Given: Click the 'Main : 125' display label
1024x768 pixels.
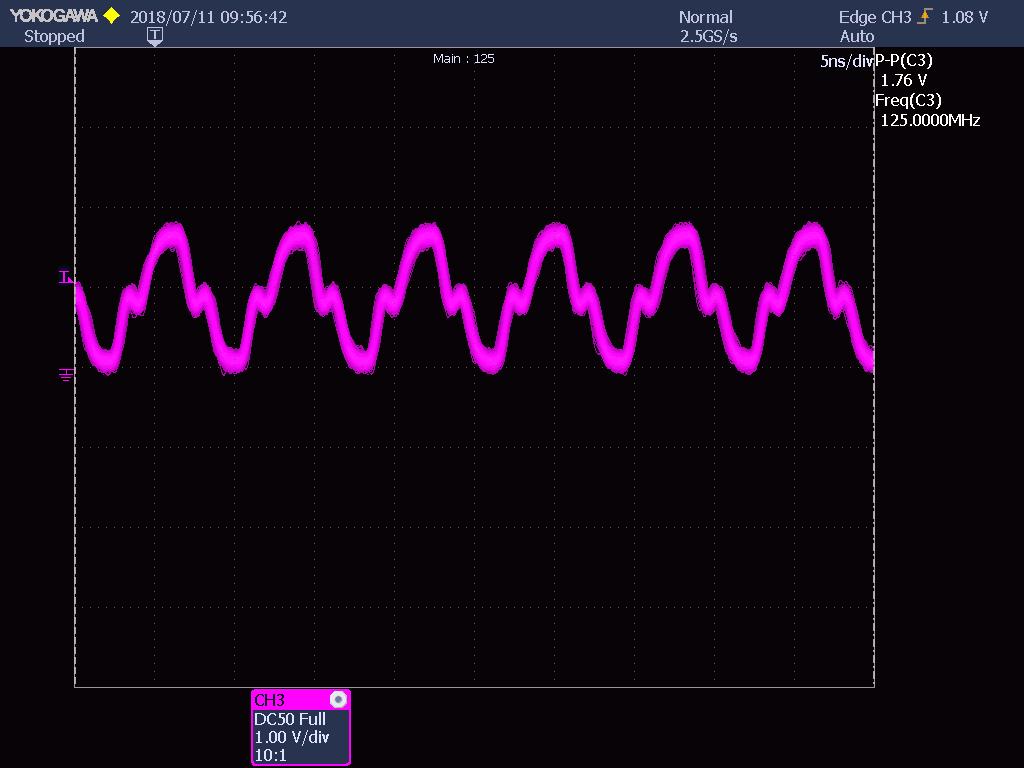Looking at the screenshot, I should click(x=464, y=59).
